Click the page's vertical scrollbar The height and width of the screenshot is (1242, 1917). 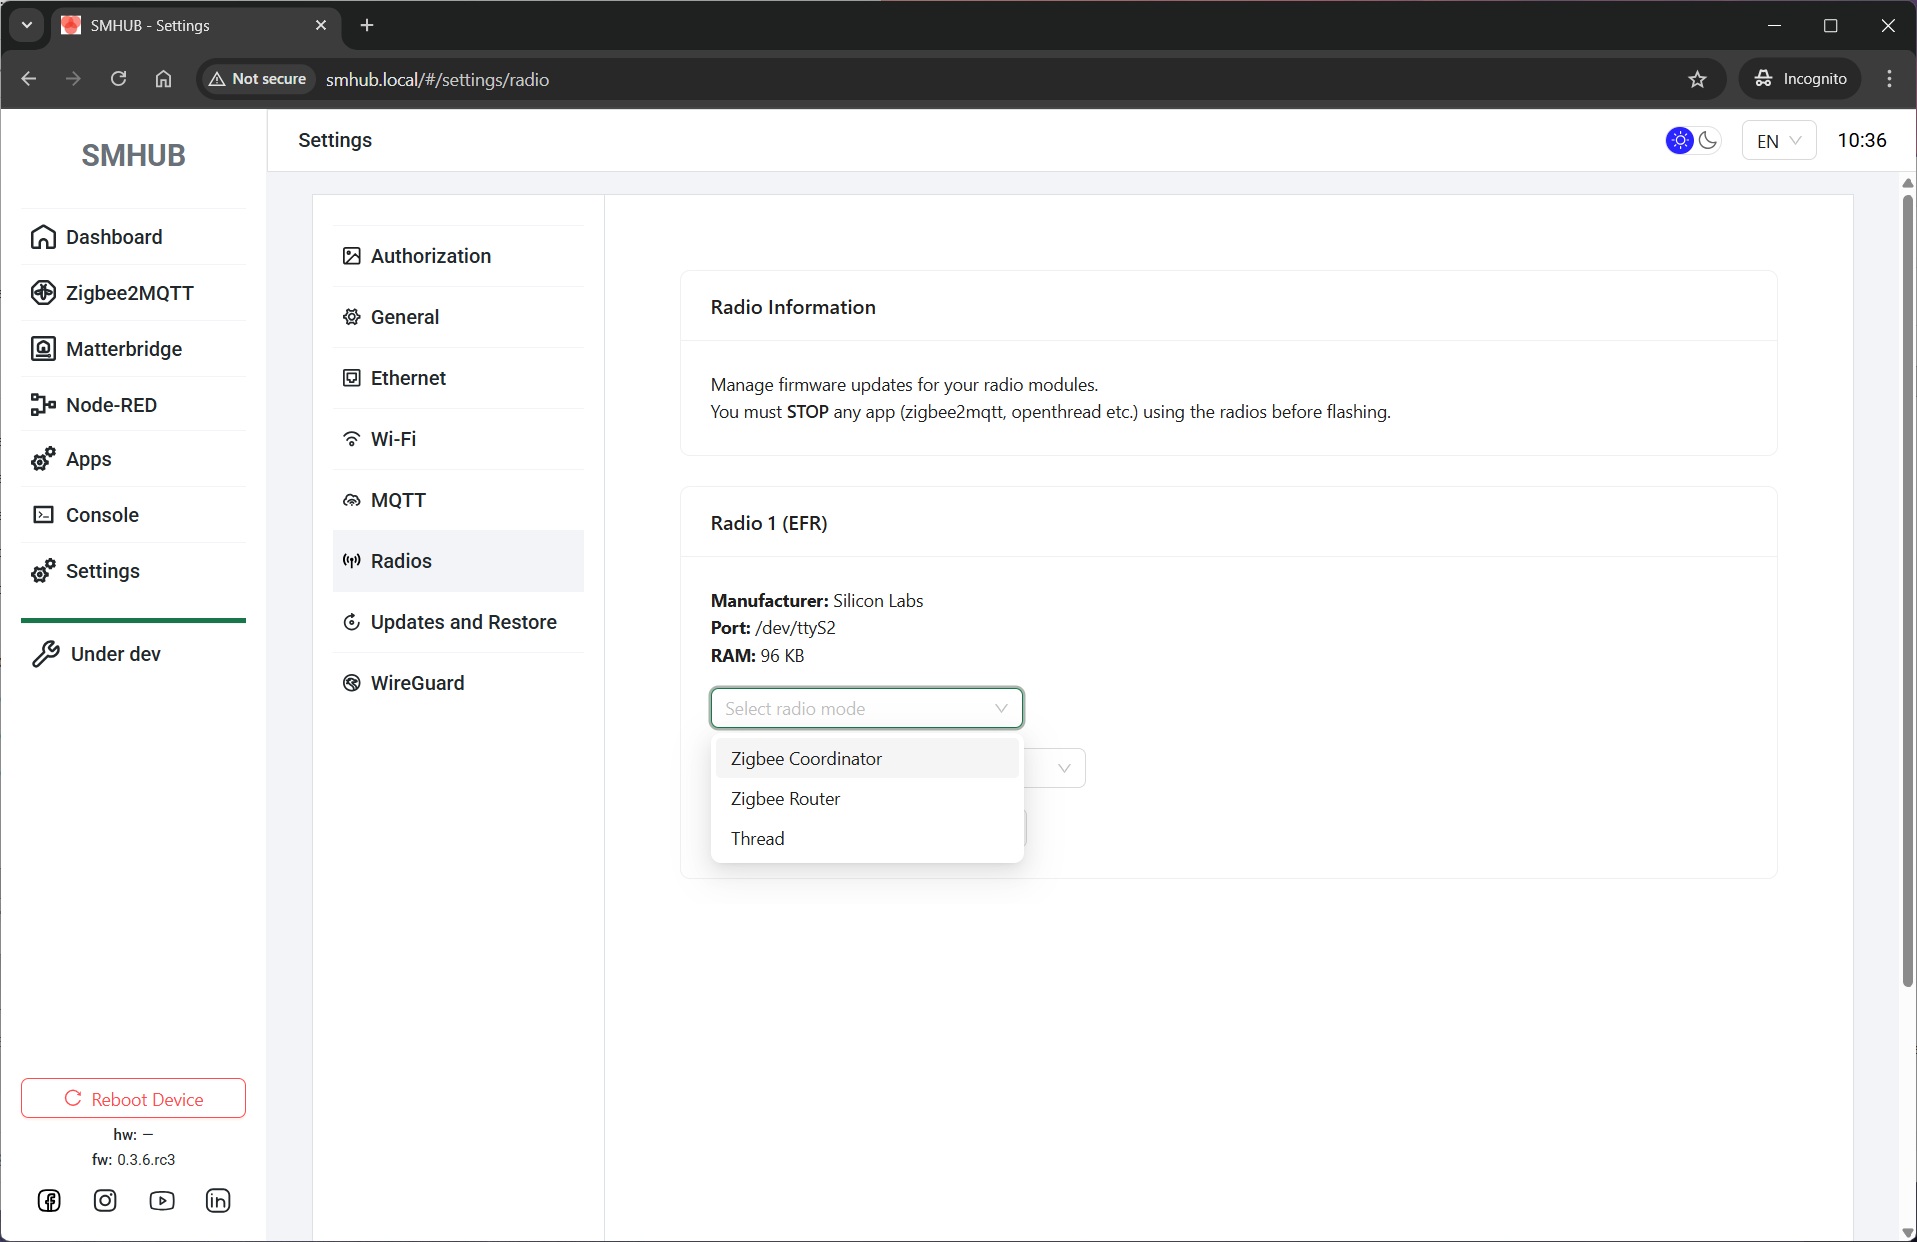point(1907,590)
